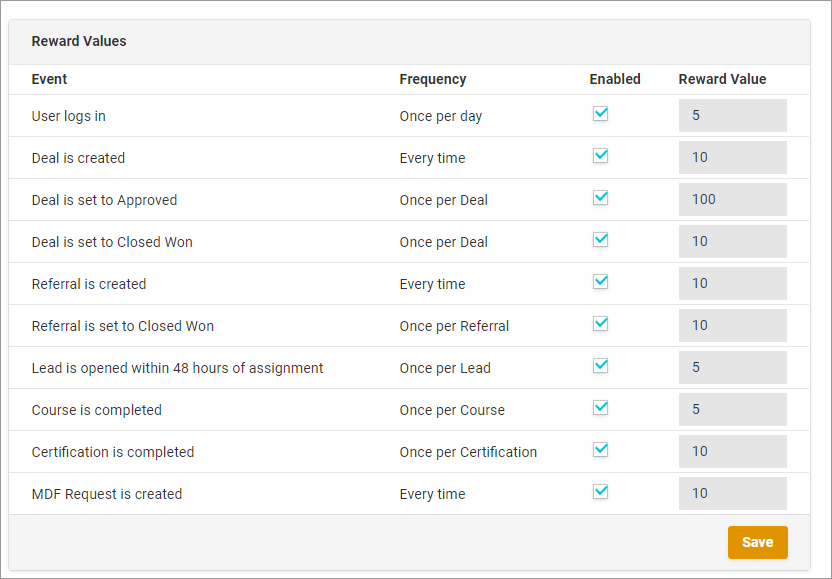Click the Reward Value column header
Viewport: 832px width, 579px height.
[x=722, y=79]
